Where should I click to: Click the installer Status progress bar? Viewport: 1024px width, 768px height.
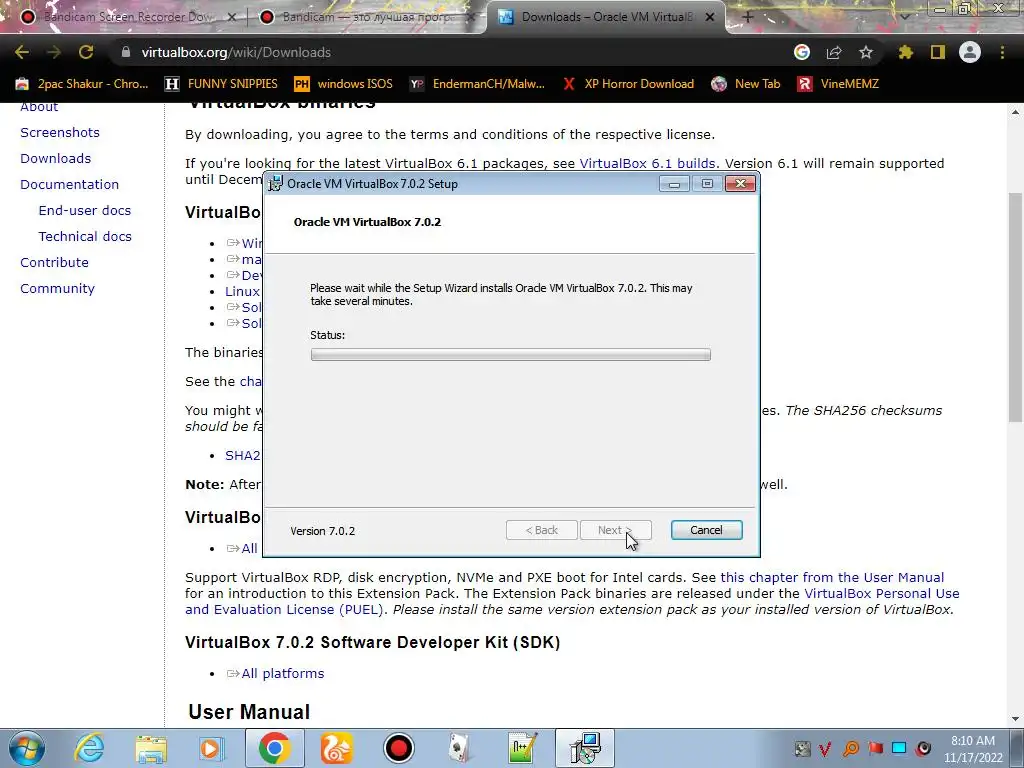[x=511, y=355]
